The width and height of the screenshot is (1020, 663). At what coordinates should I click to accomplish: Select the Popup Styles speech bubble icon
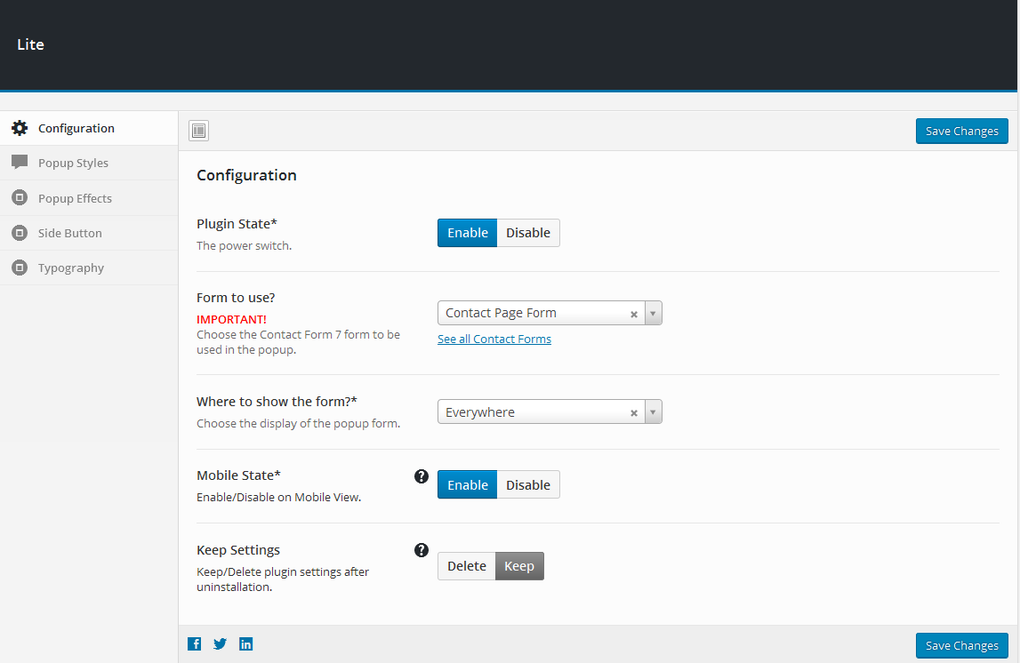(20, 162)
